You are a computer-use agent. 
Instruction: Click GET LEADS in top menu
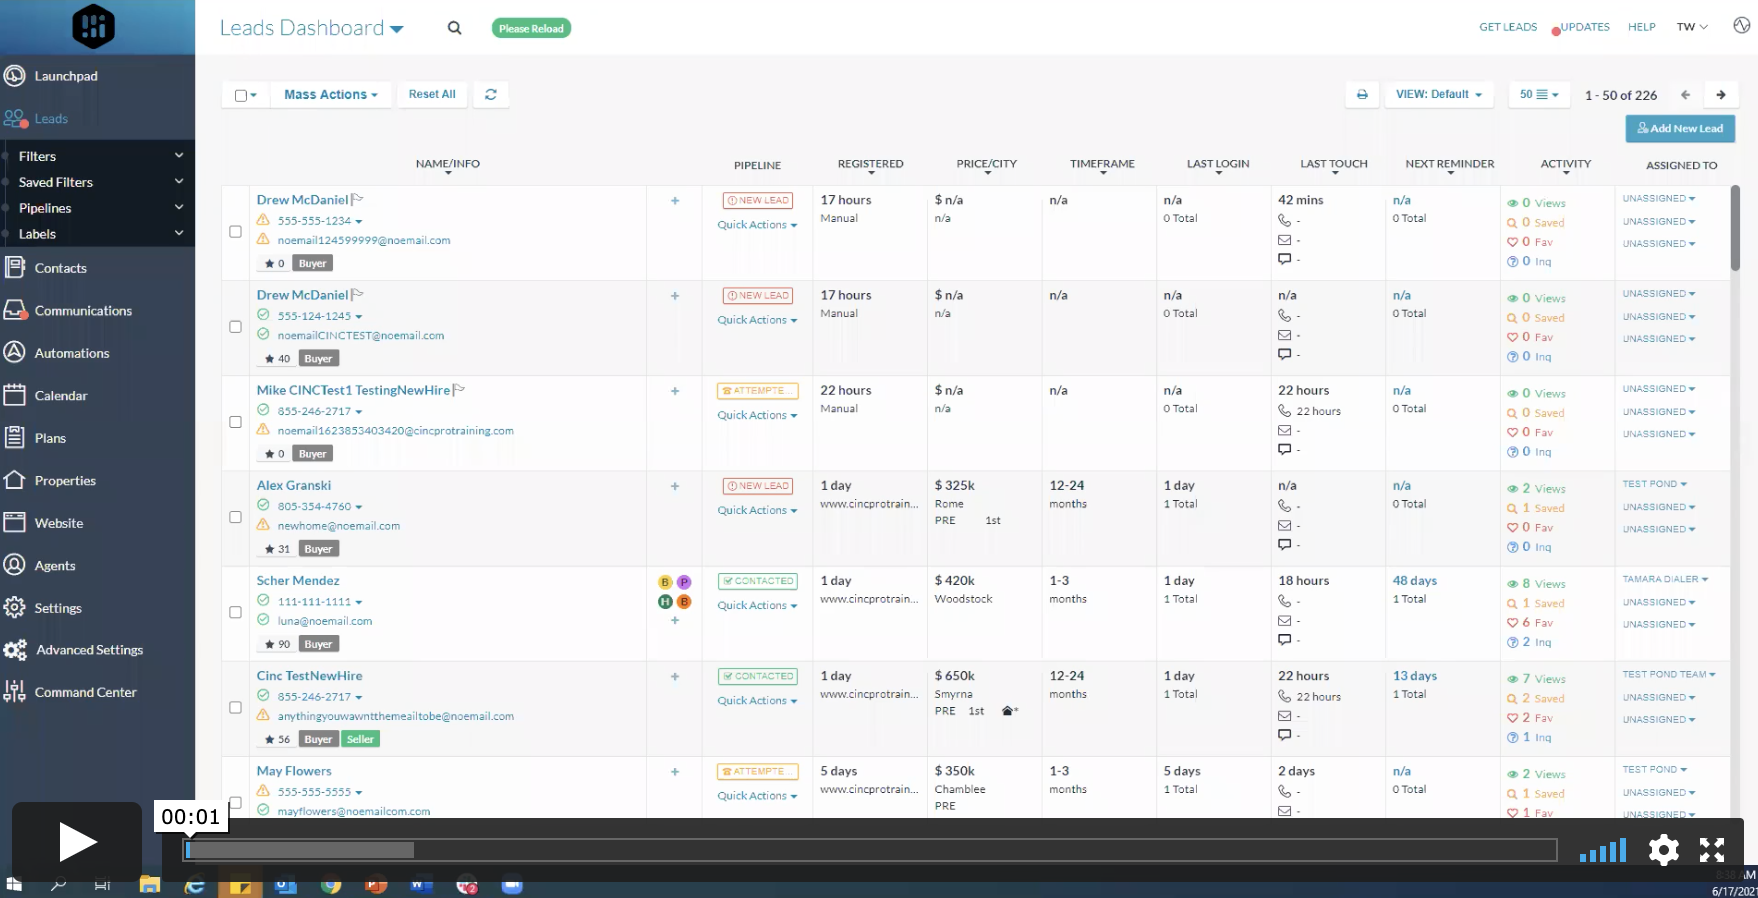point(1507,27)
